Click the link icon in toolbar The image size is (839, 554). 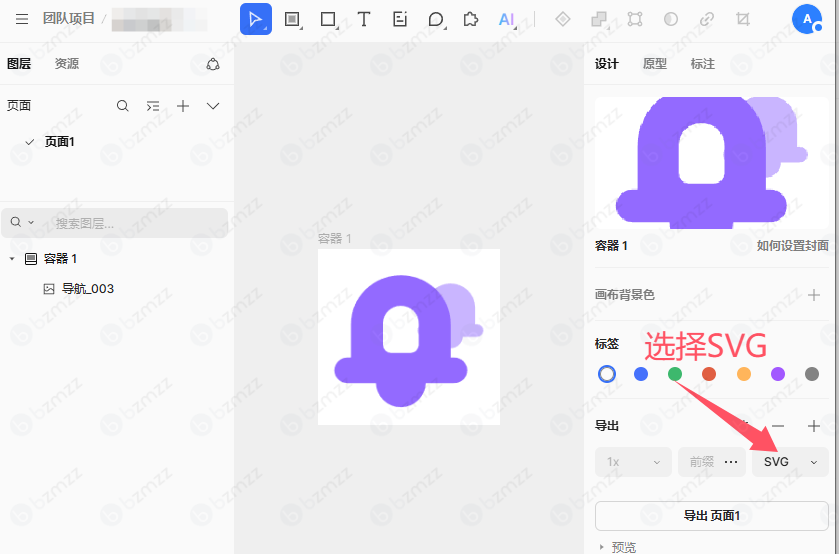(x=707, y=19)
